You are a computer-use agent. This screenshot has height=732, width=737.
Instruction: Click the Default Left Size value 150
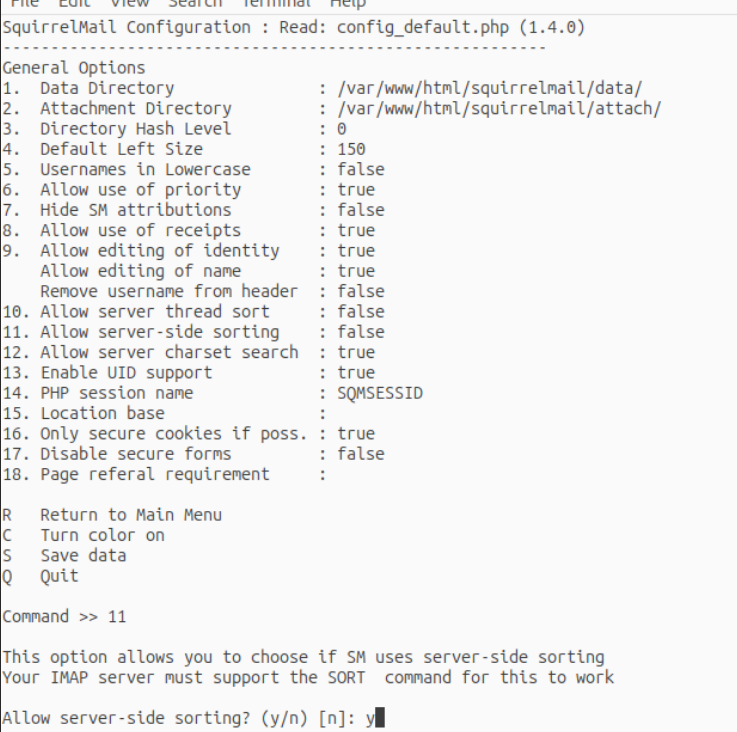(351, 150)
